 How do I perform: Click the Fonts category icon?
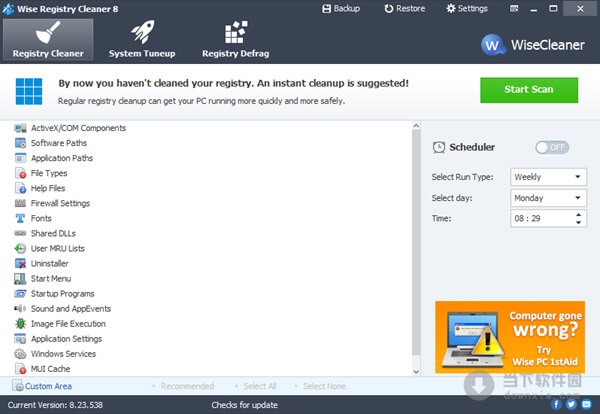[20, 218]
